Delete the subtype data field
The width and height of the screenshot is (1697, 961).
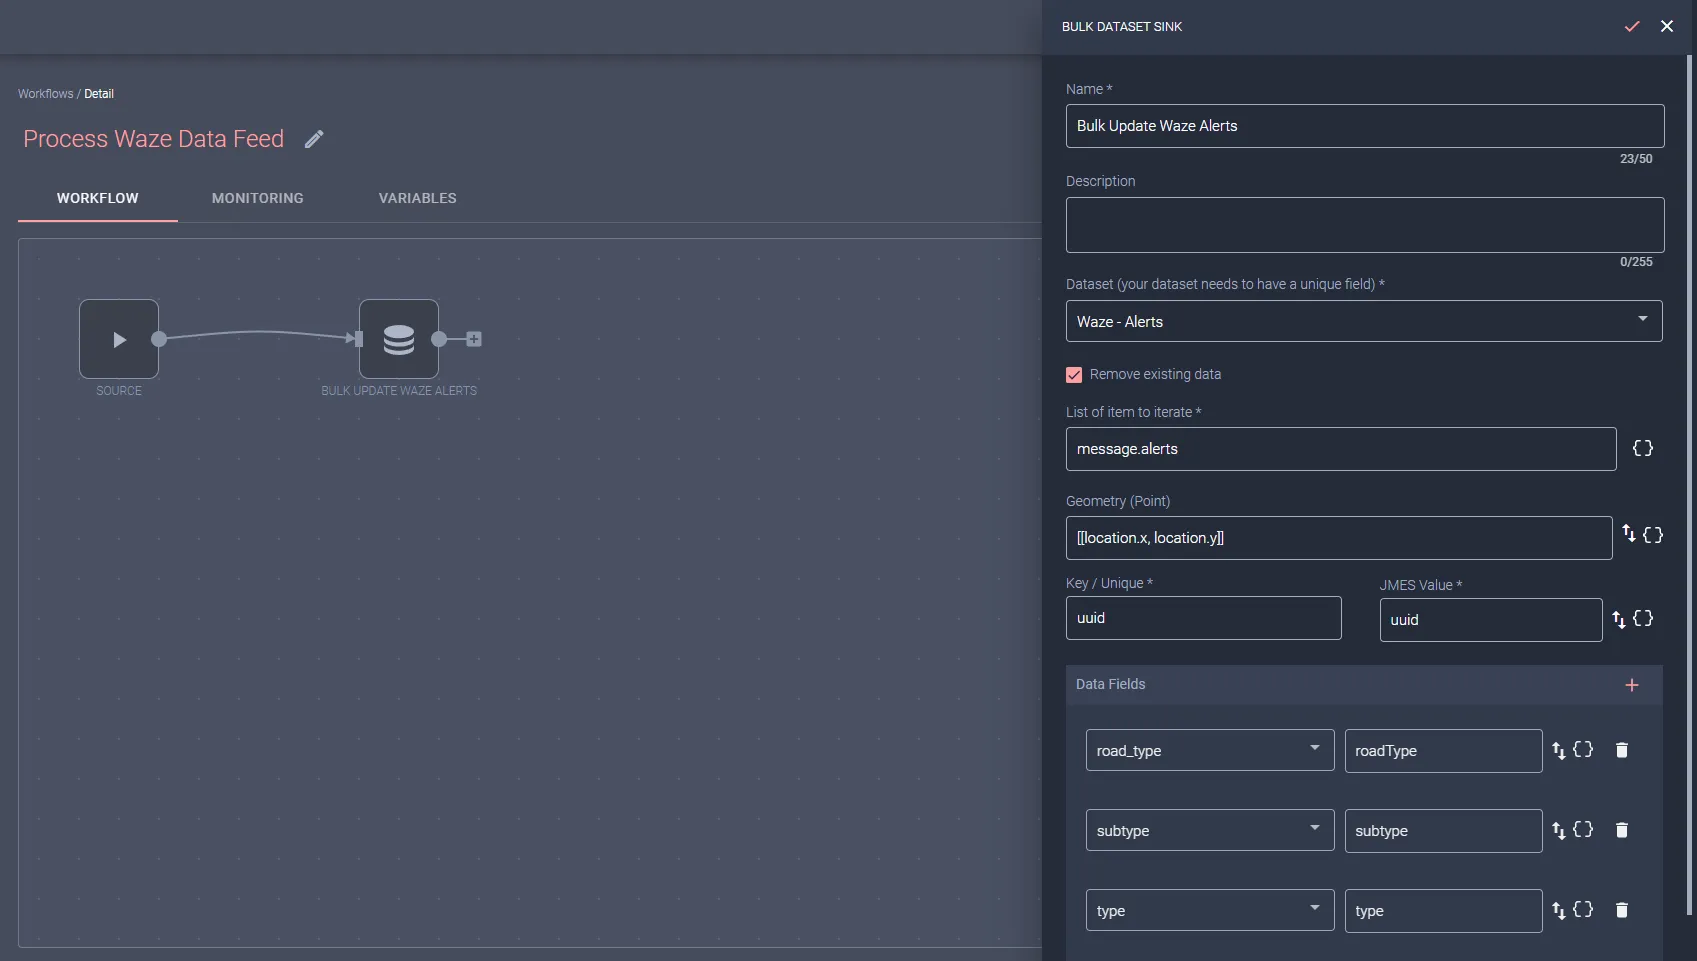[1622, 830]
